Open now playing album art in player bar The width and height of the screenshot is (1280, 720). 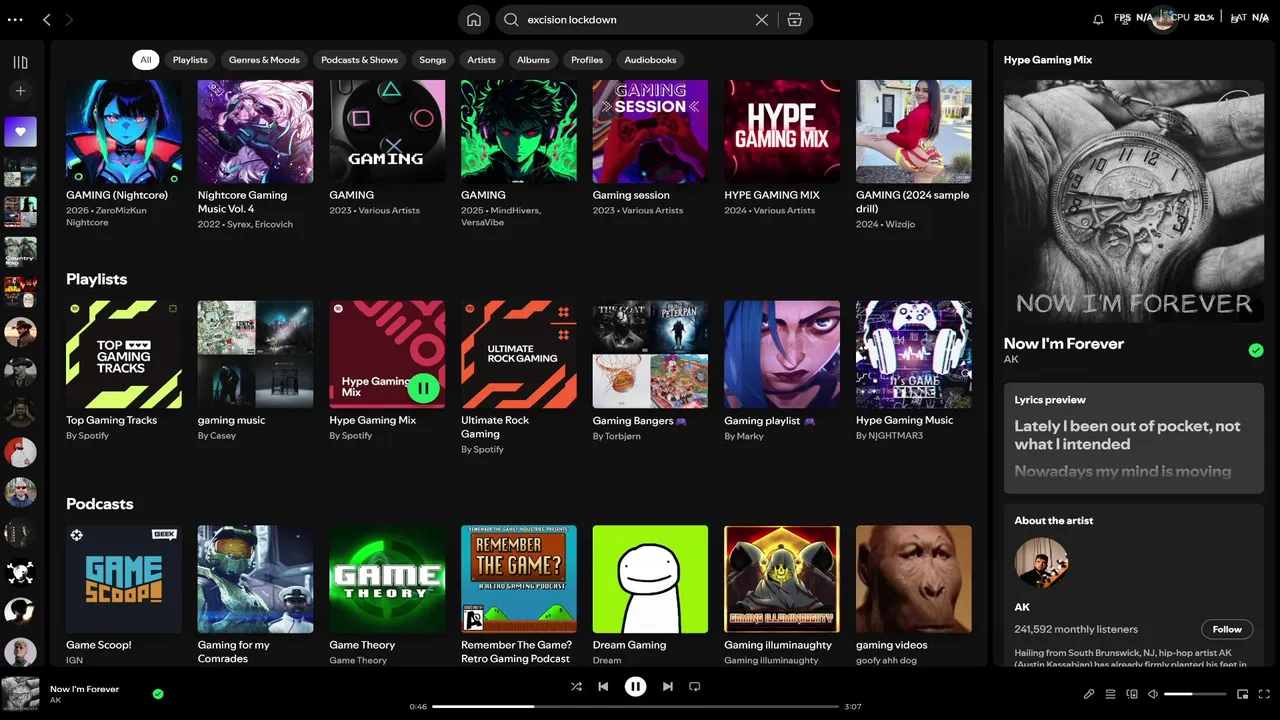pyautogui.click(x=20, y=694)
